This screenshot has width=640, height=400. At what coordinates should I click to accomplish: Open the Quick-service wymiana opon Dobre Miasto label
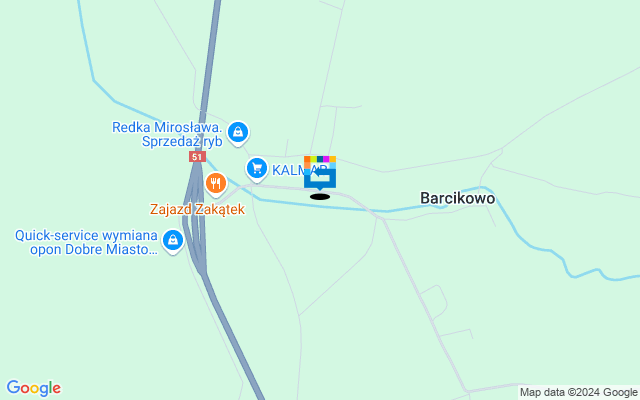pyautogui.click(x=87, y=242)
